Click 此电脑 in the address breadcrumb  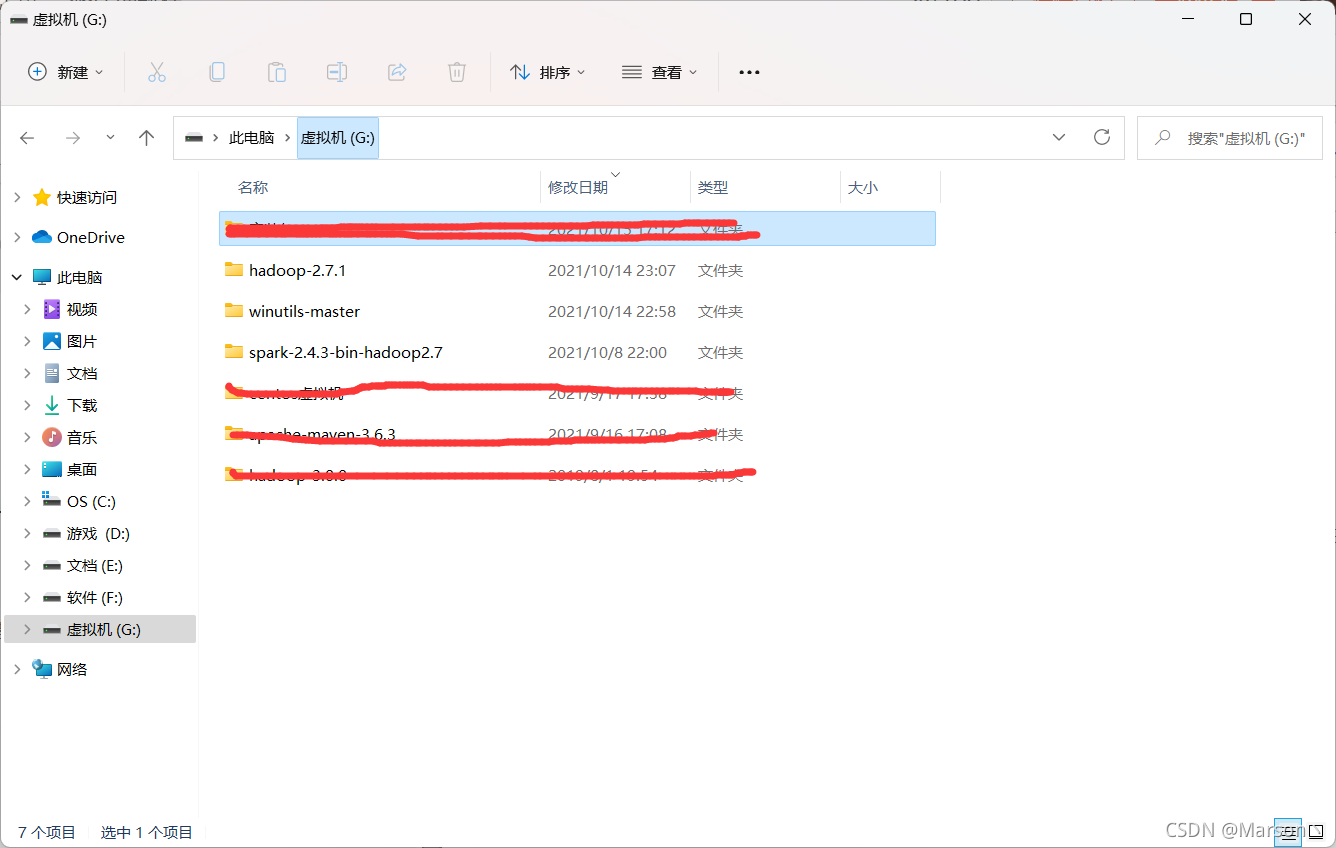(251, 138)
